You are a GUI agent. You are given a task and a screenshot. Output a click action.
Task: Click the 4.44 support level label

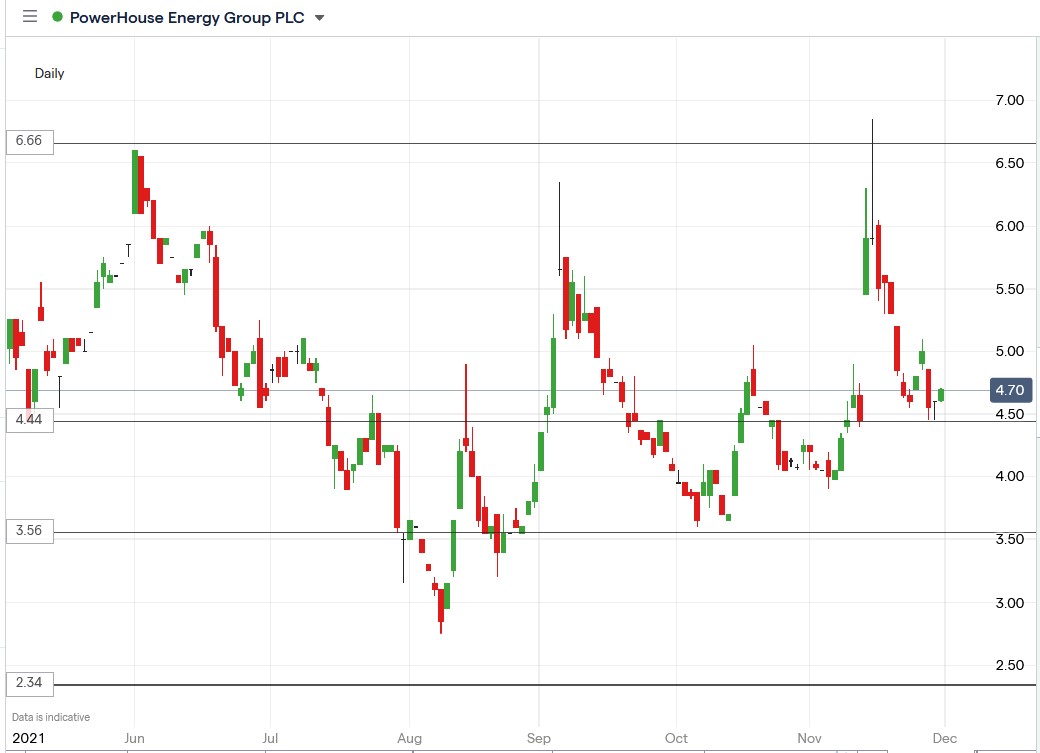point(28,420)
